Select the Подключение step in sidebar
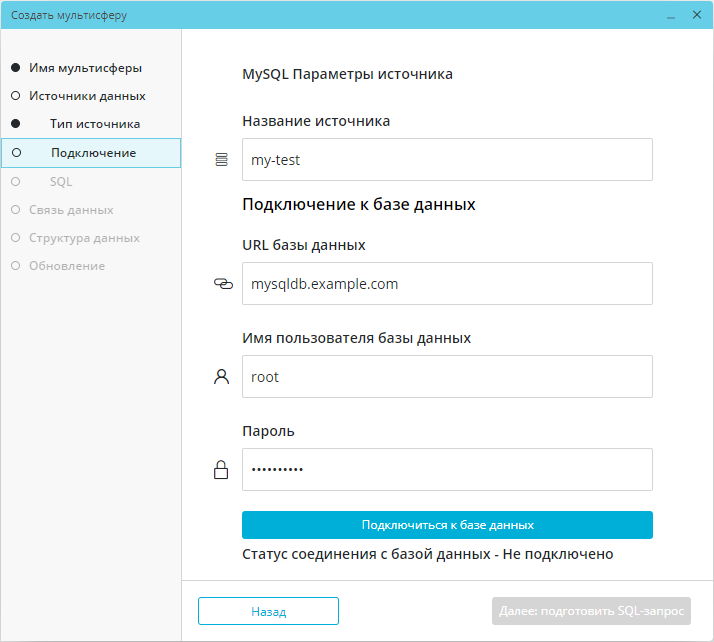Screen dimensions: 714x642 [x=91, y=153]
